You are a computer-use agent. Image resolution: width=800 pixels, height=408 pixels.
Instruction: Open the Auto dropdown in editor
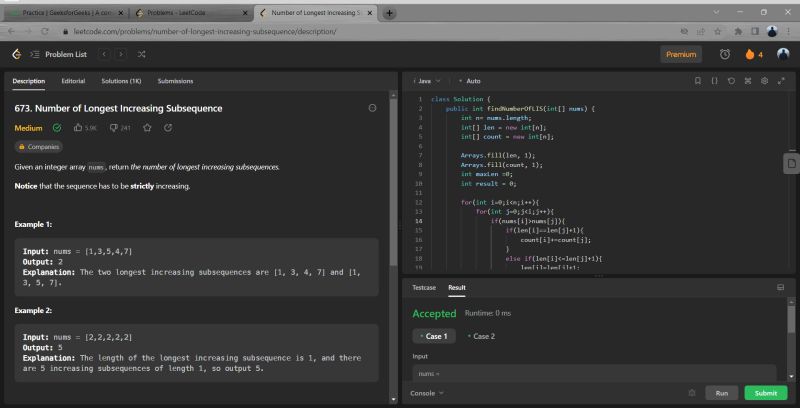pos(469,81)
